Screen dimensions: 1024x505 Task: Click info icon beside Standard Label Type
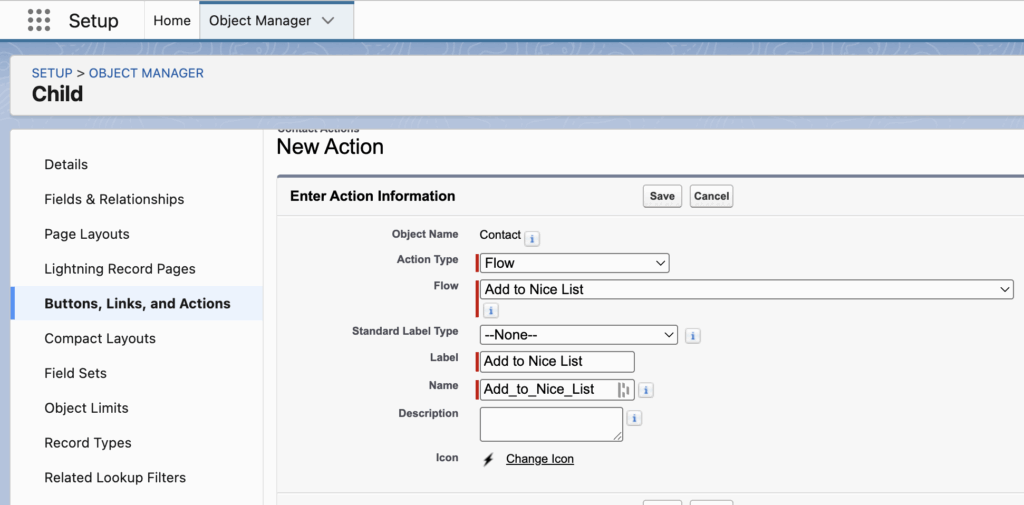click(693, 336)
